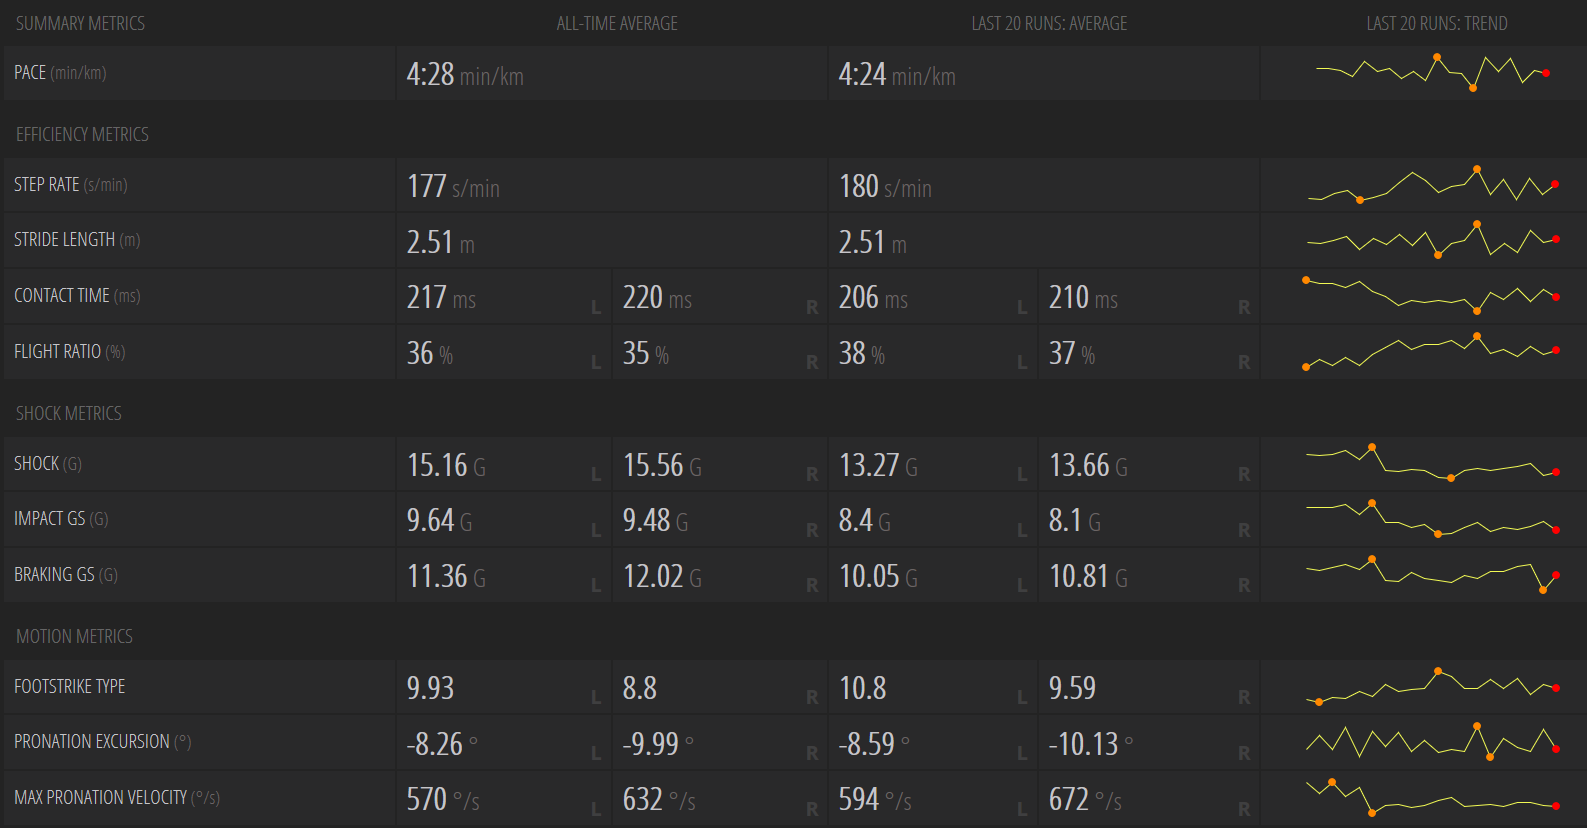
Task: Select the Stride Length trend sparkline
Action: point(1432,240)
